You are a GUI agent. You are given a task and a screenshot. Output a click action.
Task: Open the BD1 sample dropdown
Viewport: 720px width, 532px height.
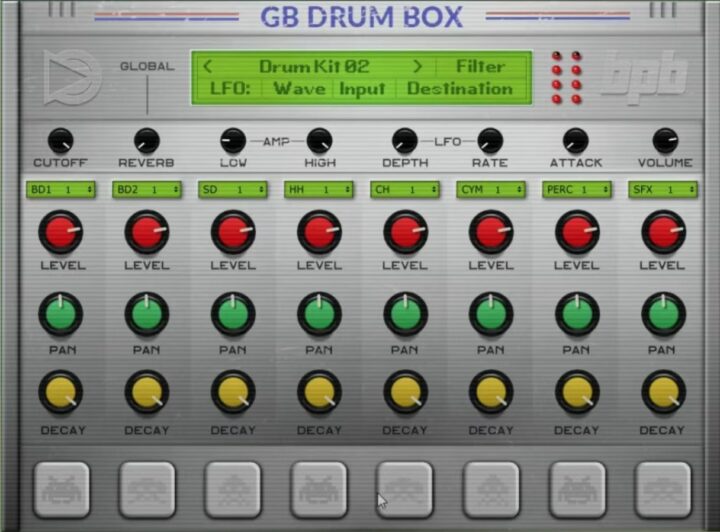pyautogui.click(x=61, y=189)
